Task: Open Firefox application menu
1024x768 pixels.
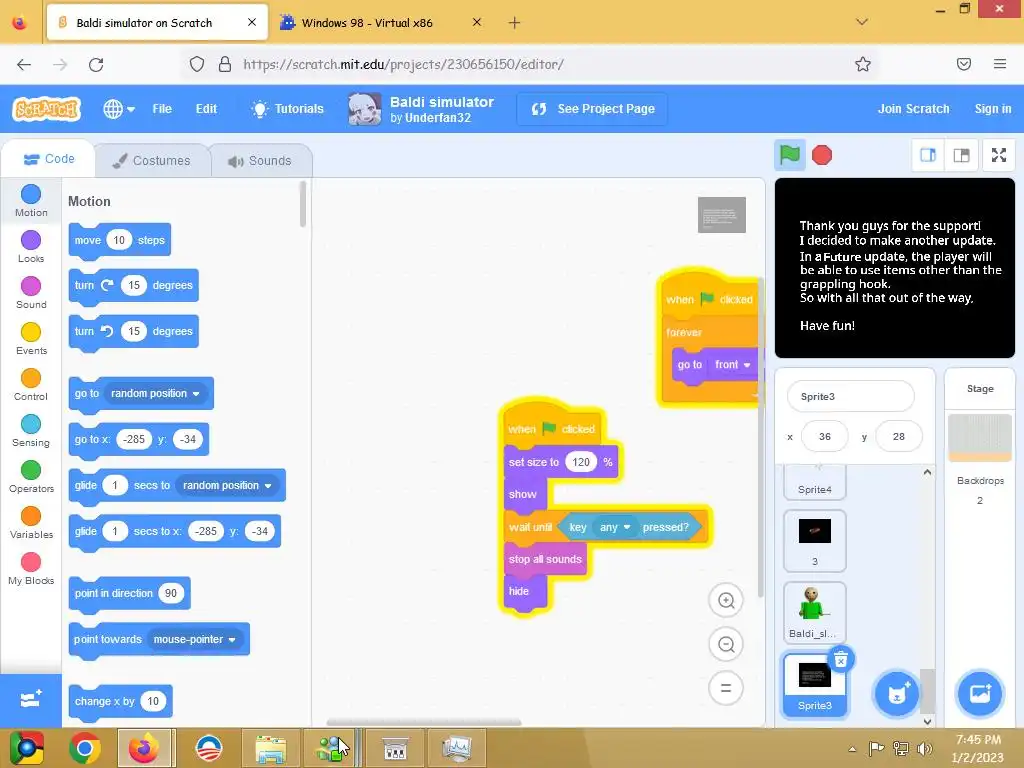Action: (999, 64)
